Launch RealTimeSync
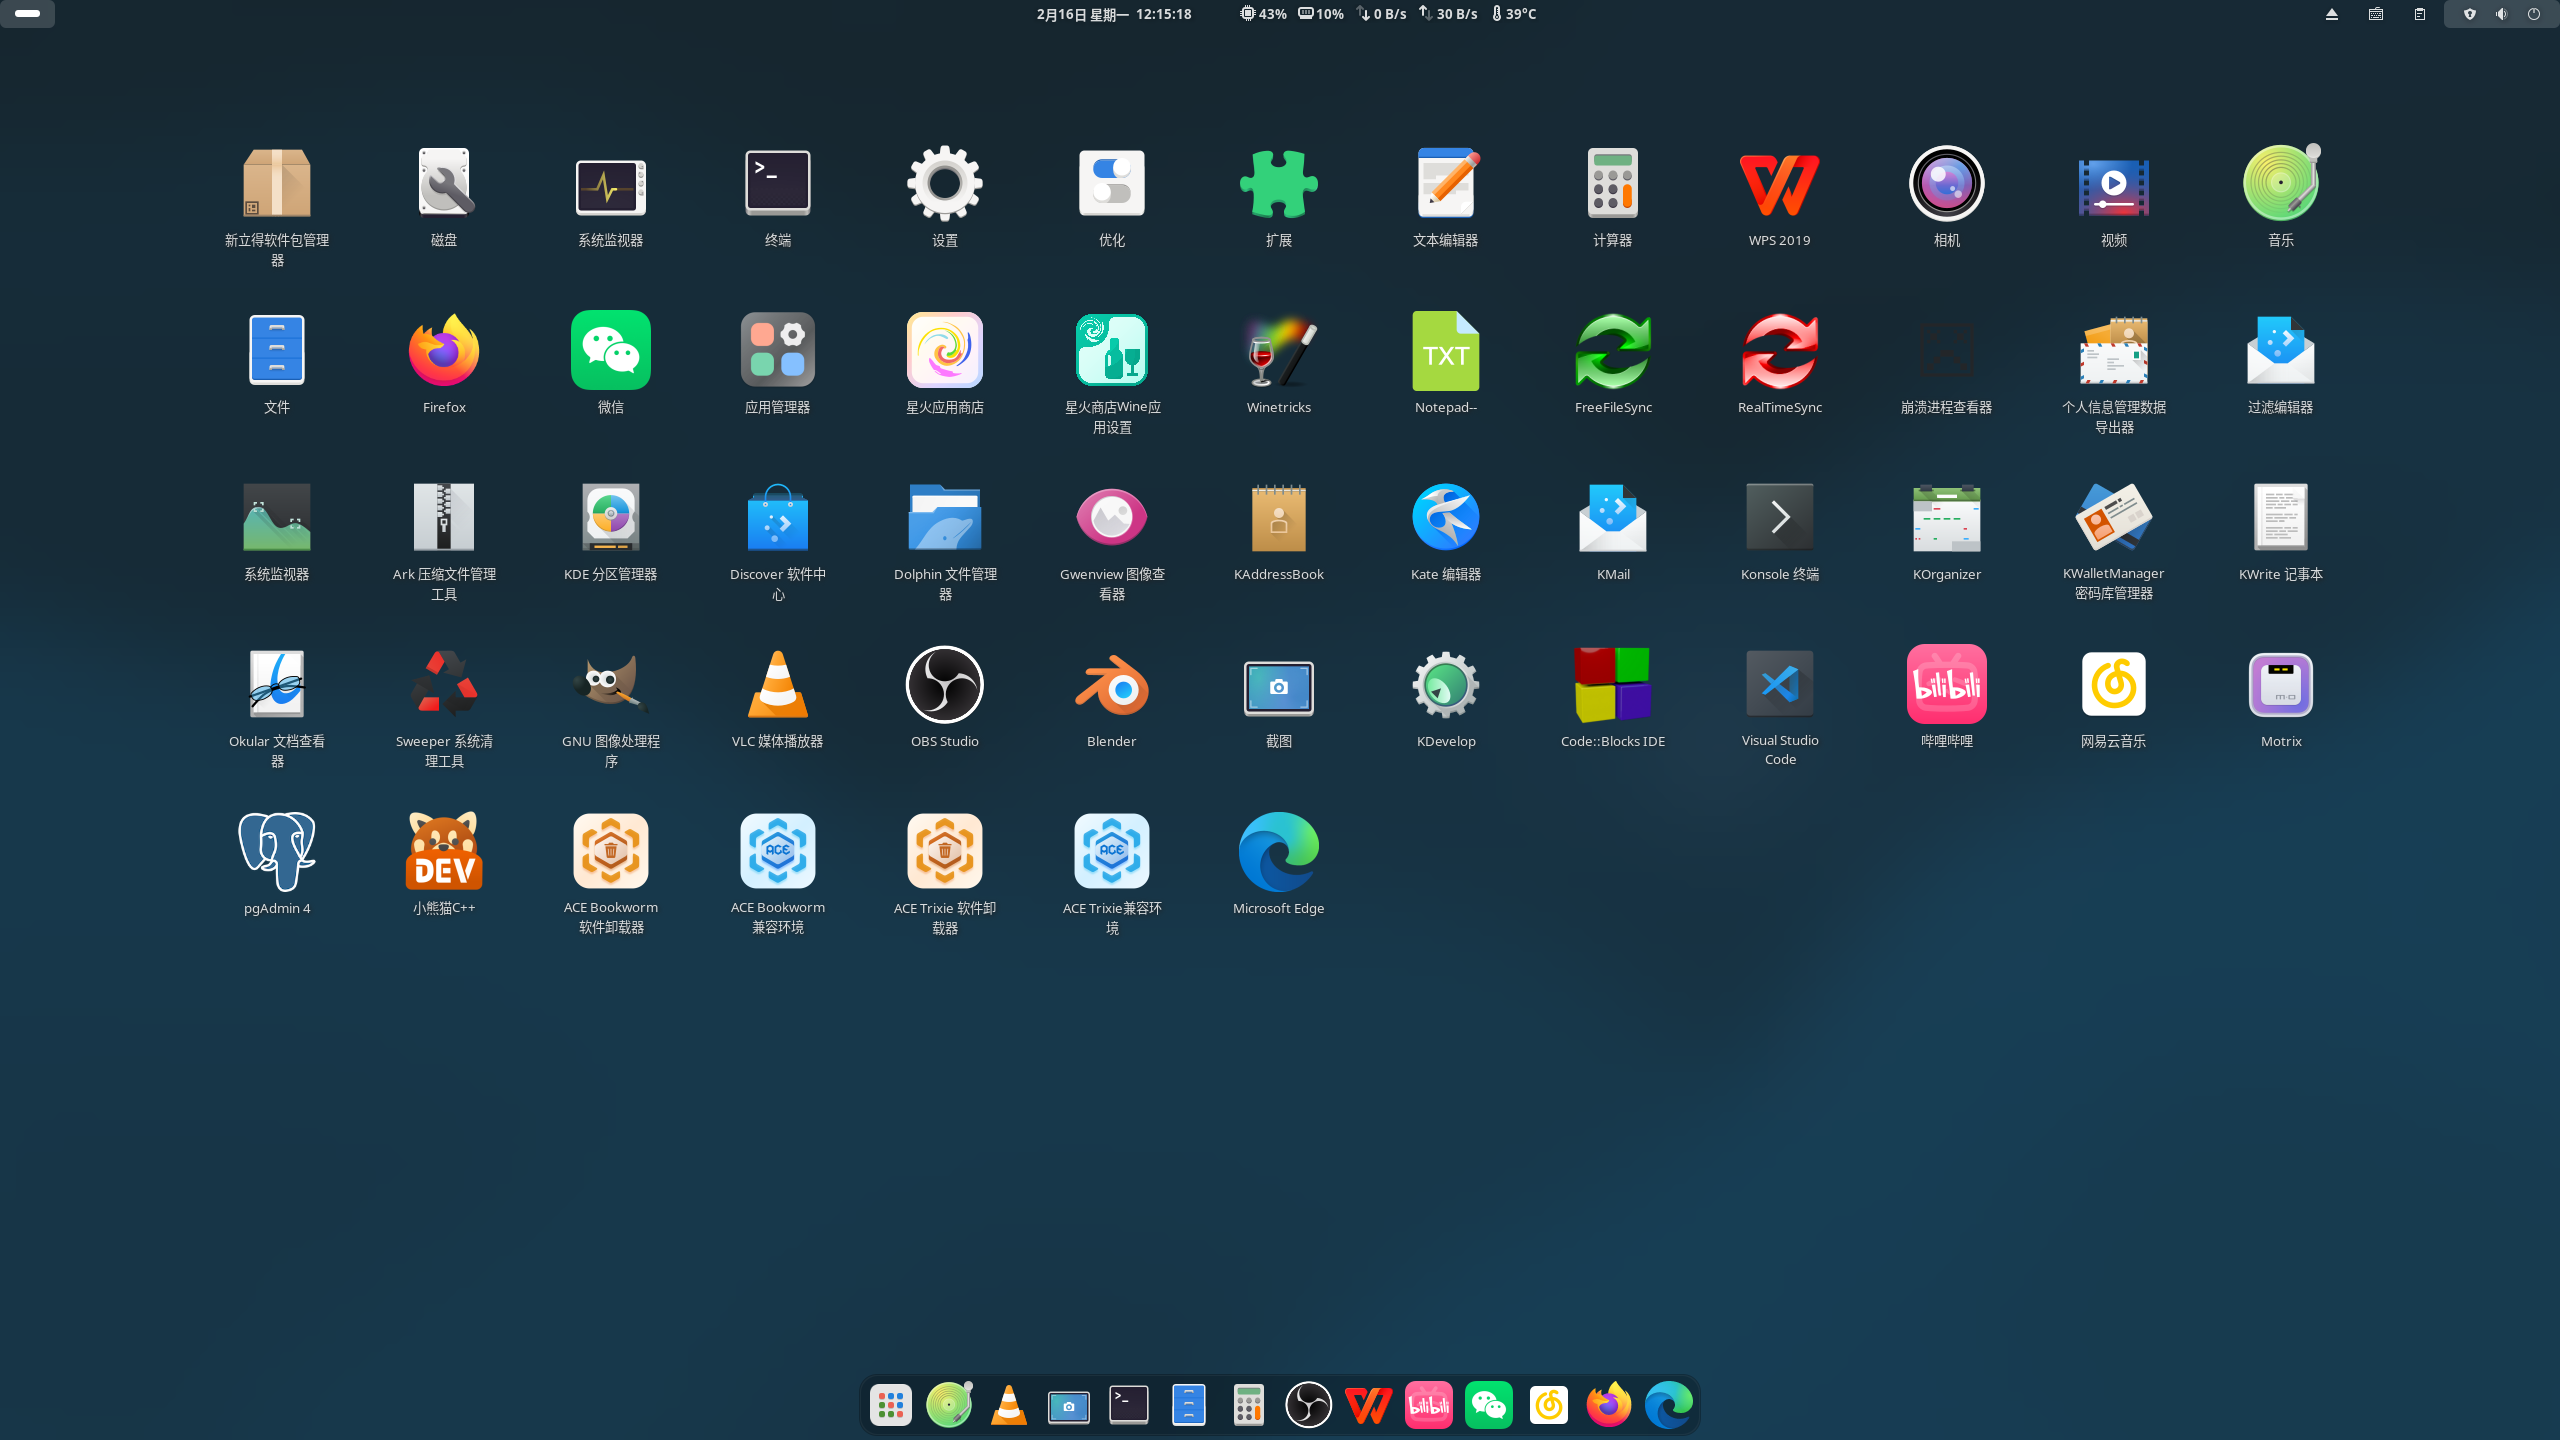 (x=1780, y=350)
